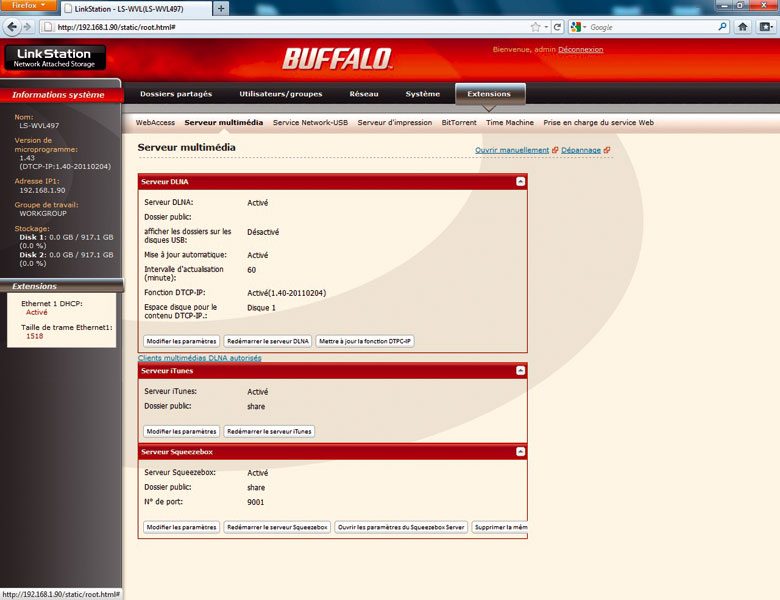
Task: Click the Supprimer la mém button
Action: point(499,527)
